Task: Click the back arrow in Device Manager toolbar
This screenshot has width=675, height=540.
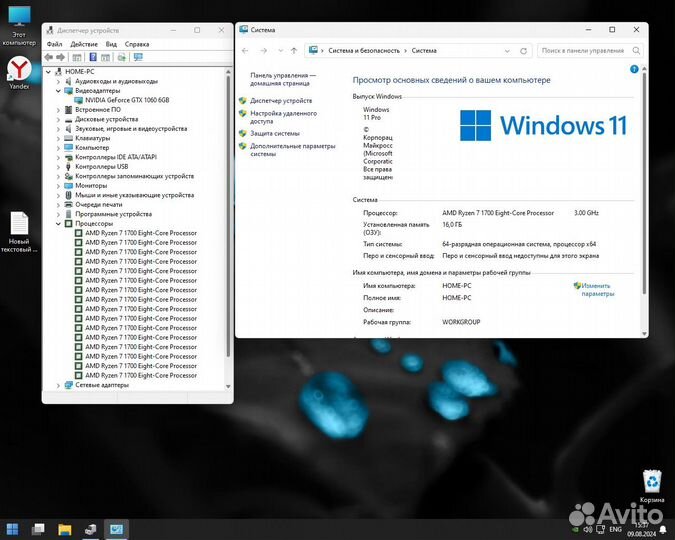Action: pos(50,56)
